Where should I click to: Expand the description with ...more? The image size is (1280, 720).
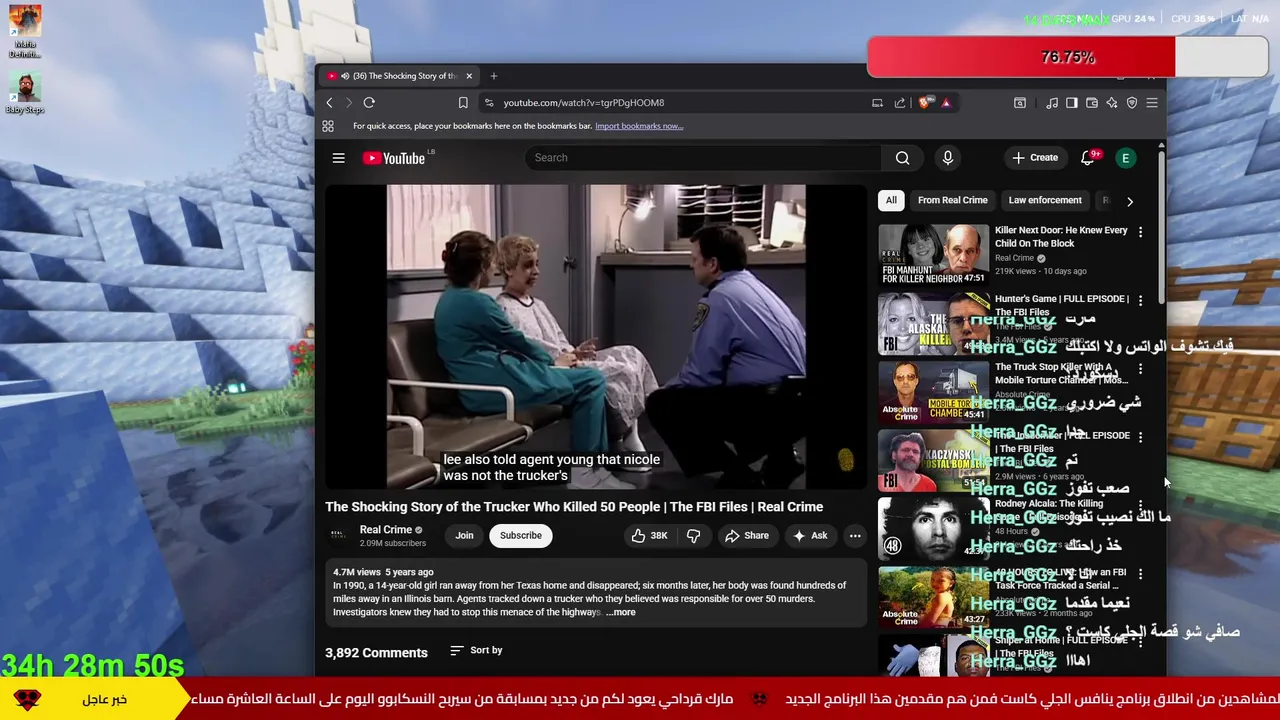point(620,612)
